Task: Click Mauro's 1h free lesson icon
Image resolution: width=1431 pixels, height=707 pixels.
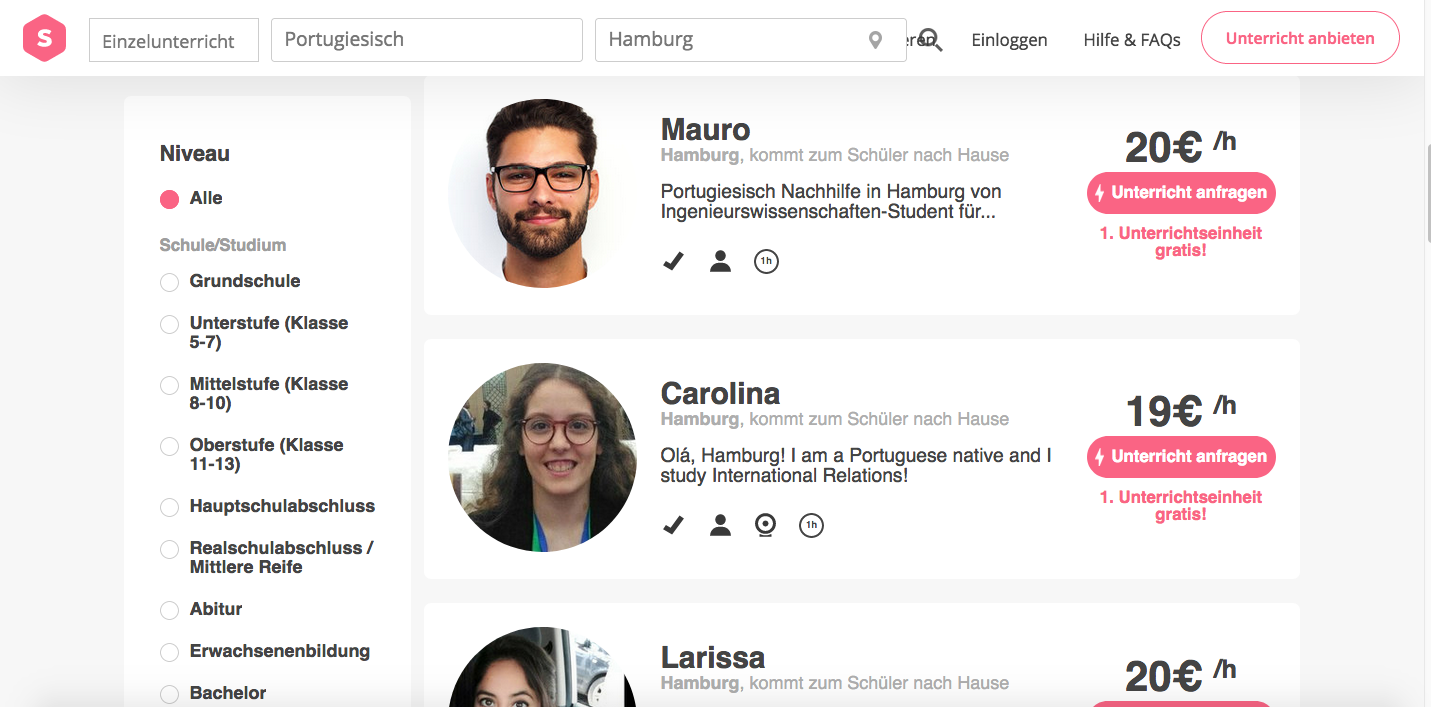Action: point(766,262)
